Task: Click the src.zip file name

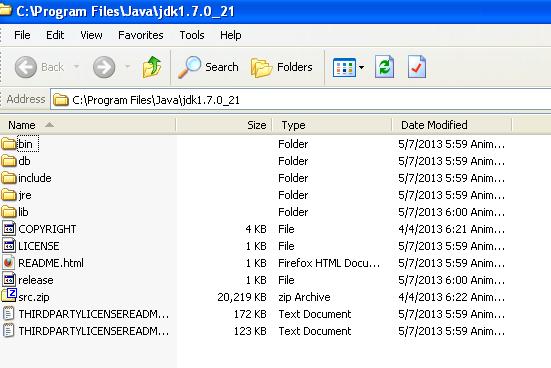Action: pyautogui.click(x=34, y=297)
